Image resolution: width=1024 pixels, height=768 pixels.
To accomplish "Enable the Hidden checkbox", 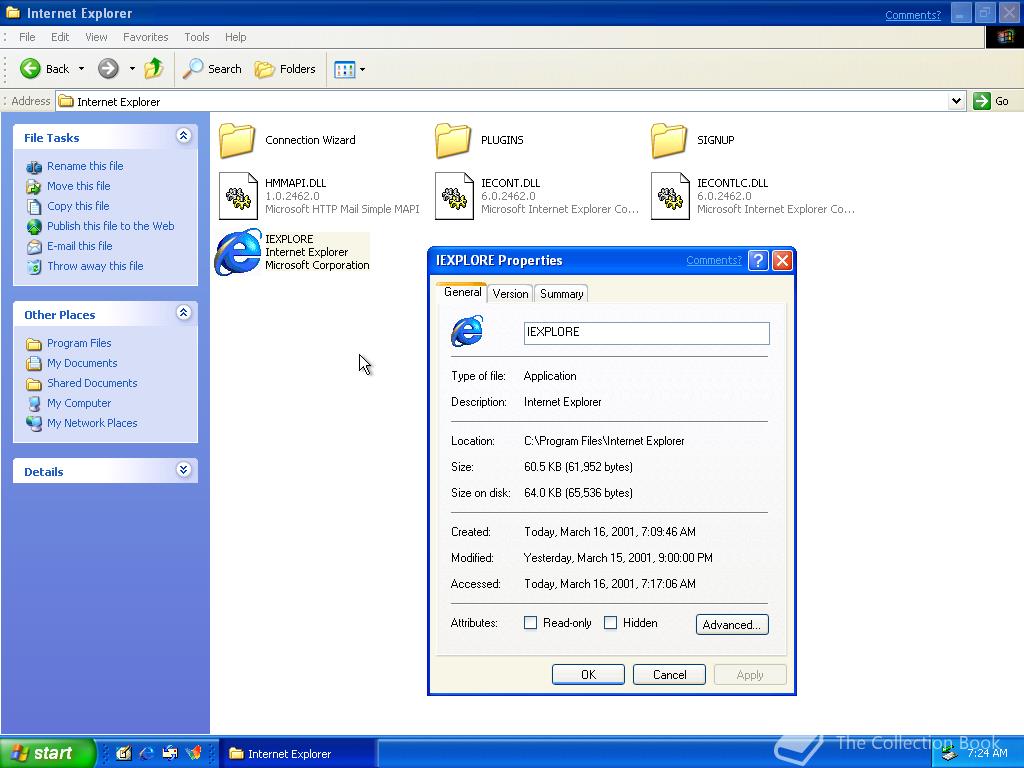I will [610, 623].
